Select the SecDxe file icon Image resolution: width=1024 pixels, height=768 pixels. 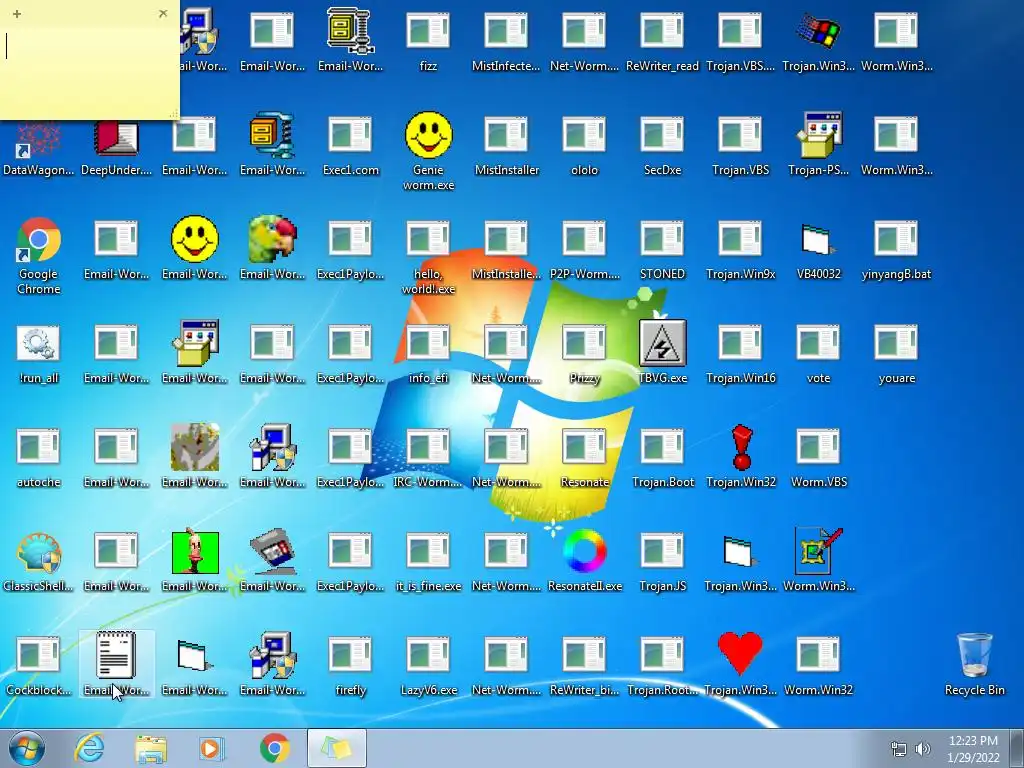[662, 135]
